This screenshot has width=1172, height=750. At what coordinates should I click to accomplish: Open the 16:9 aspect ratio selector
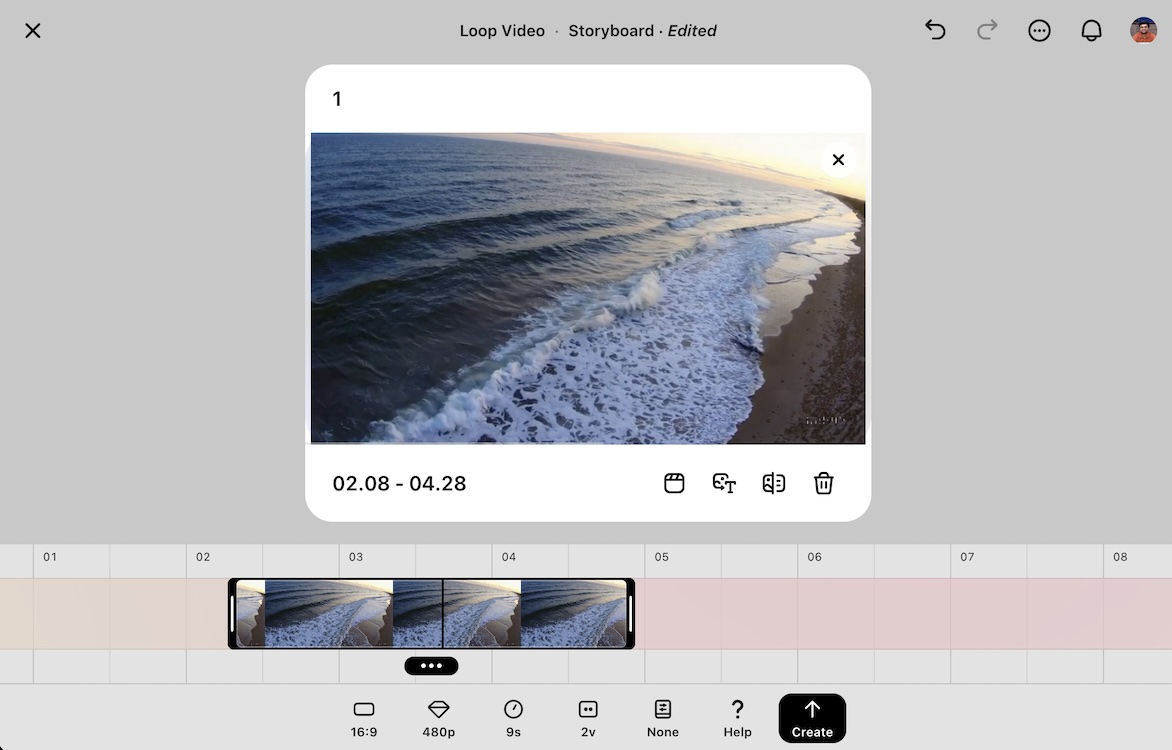coord(363,718)
